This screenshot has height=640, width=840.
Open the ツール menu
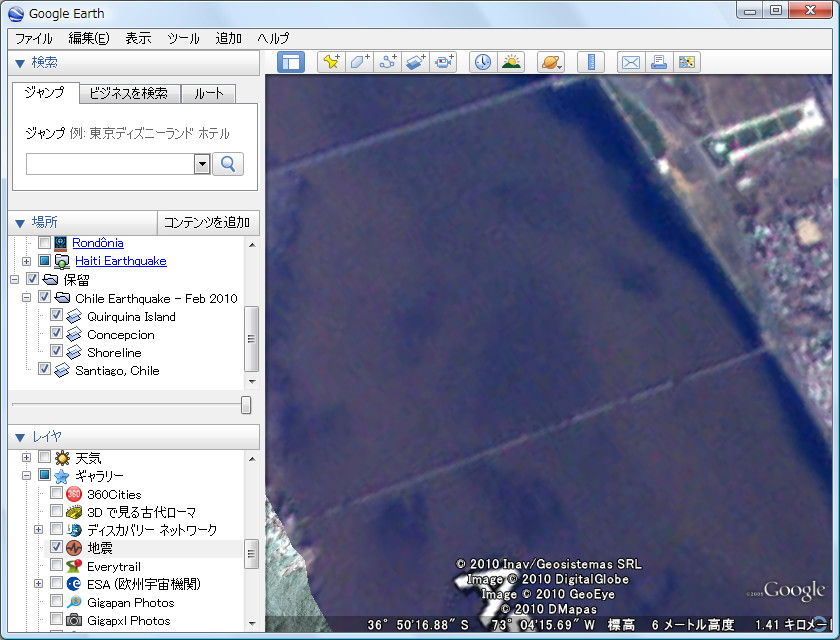pyautogui.click(x=183, y=39)
